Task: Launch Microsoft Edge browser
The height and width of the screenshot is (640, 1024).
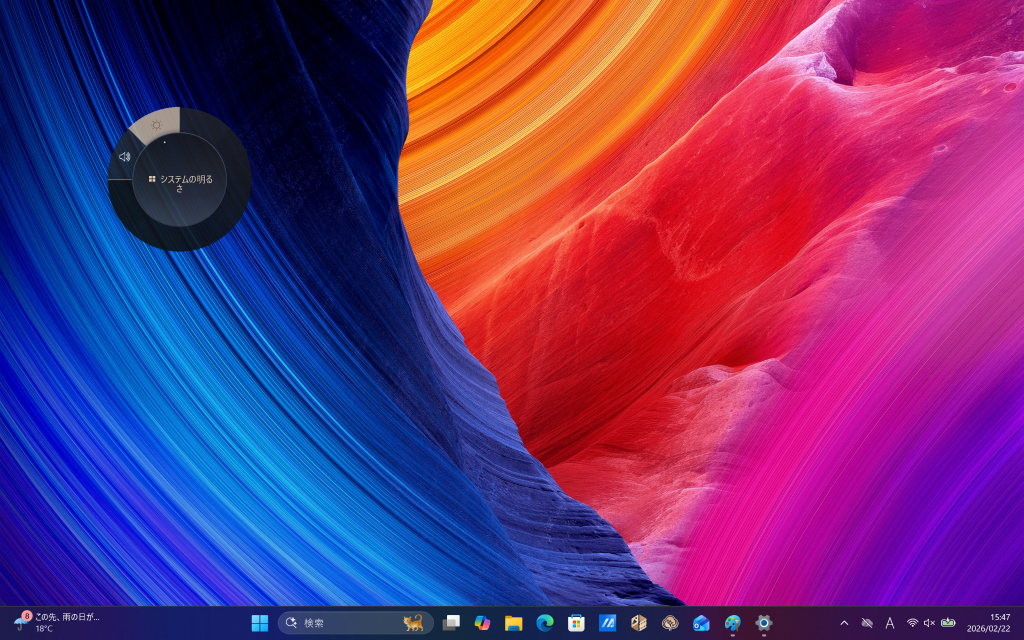Action: 545,623
